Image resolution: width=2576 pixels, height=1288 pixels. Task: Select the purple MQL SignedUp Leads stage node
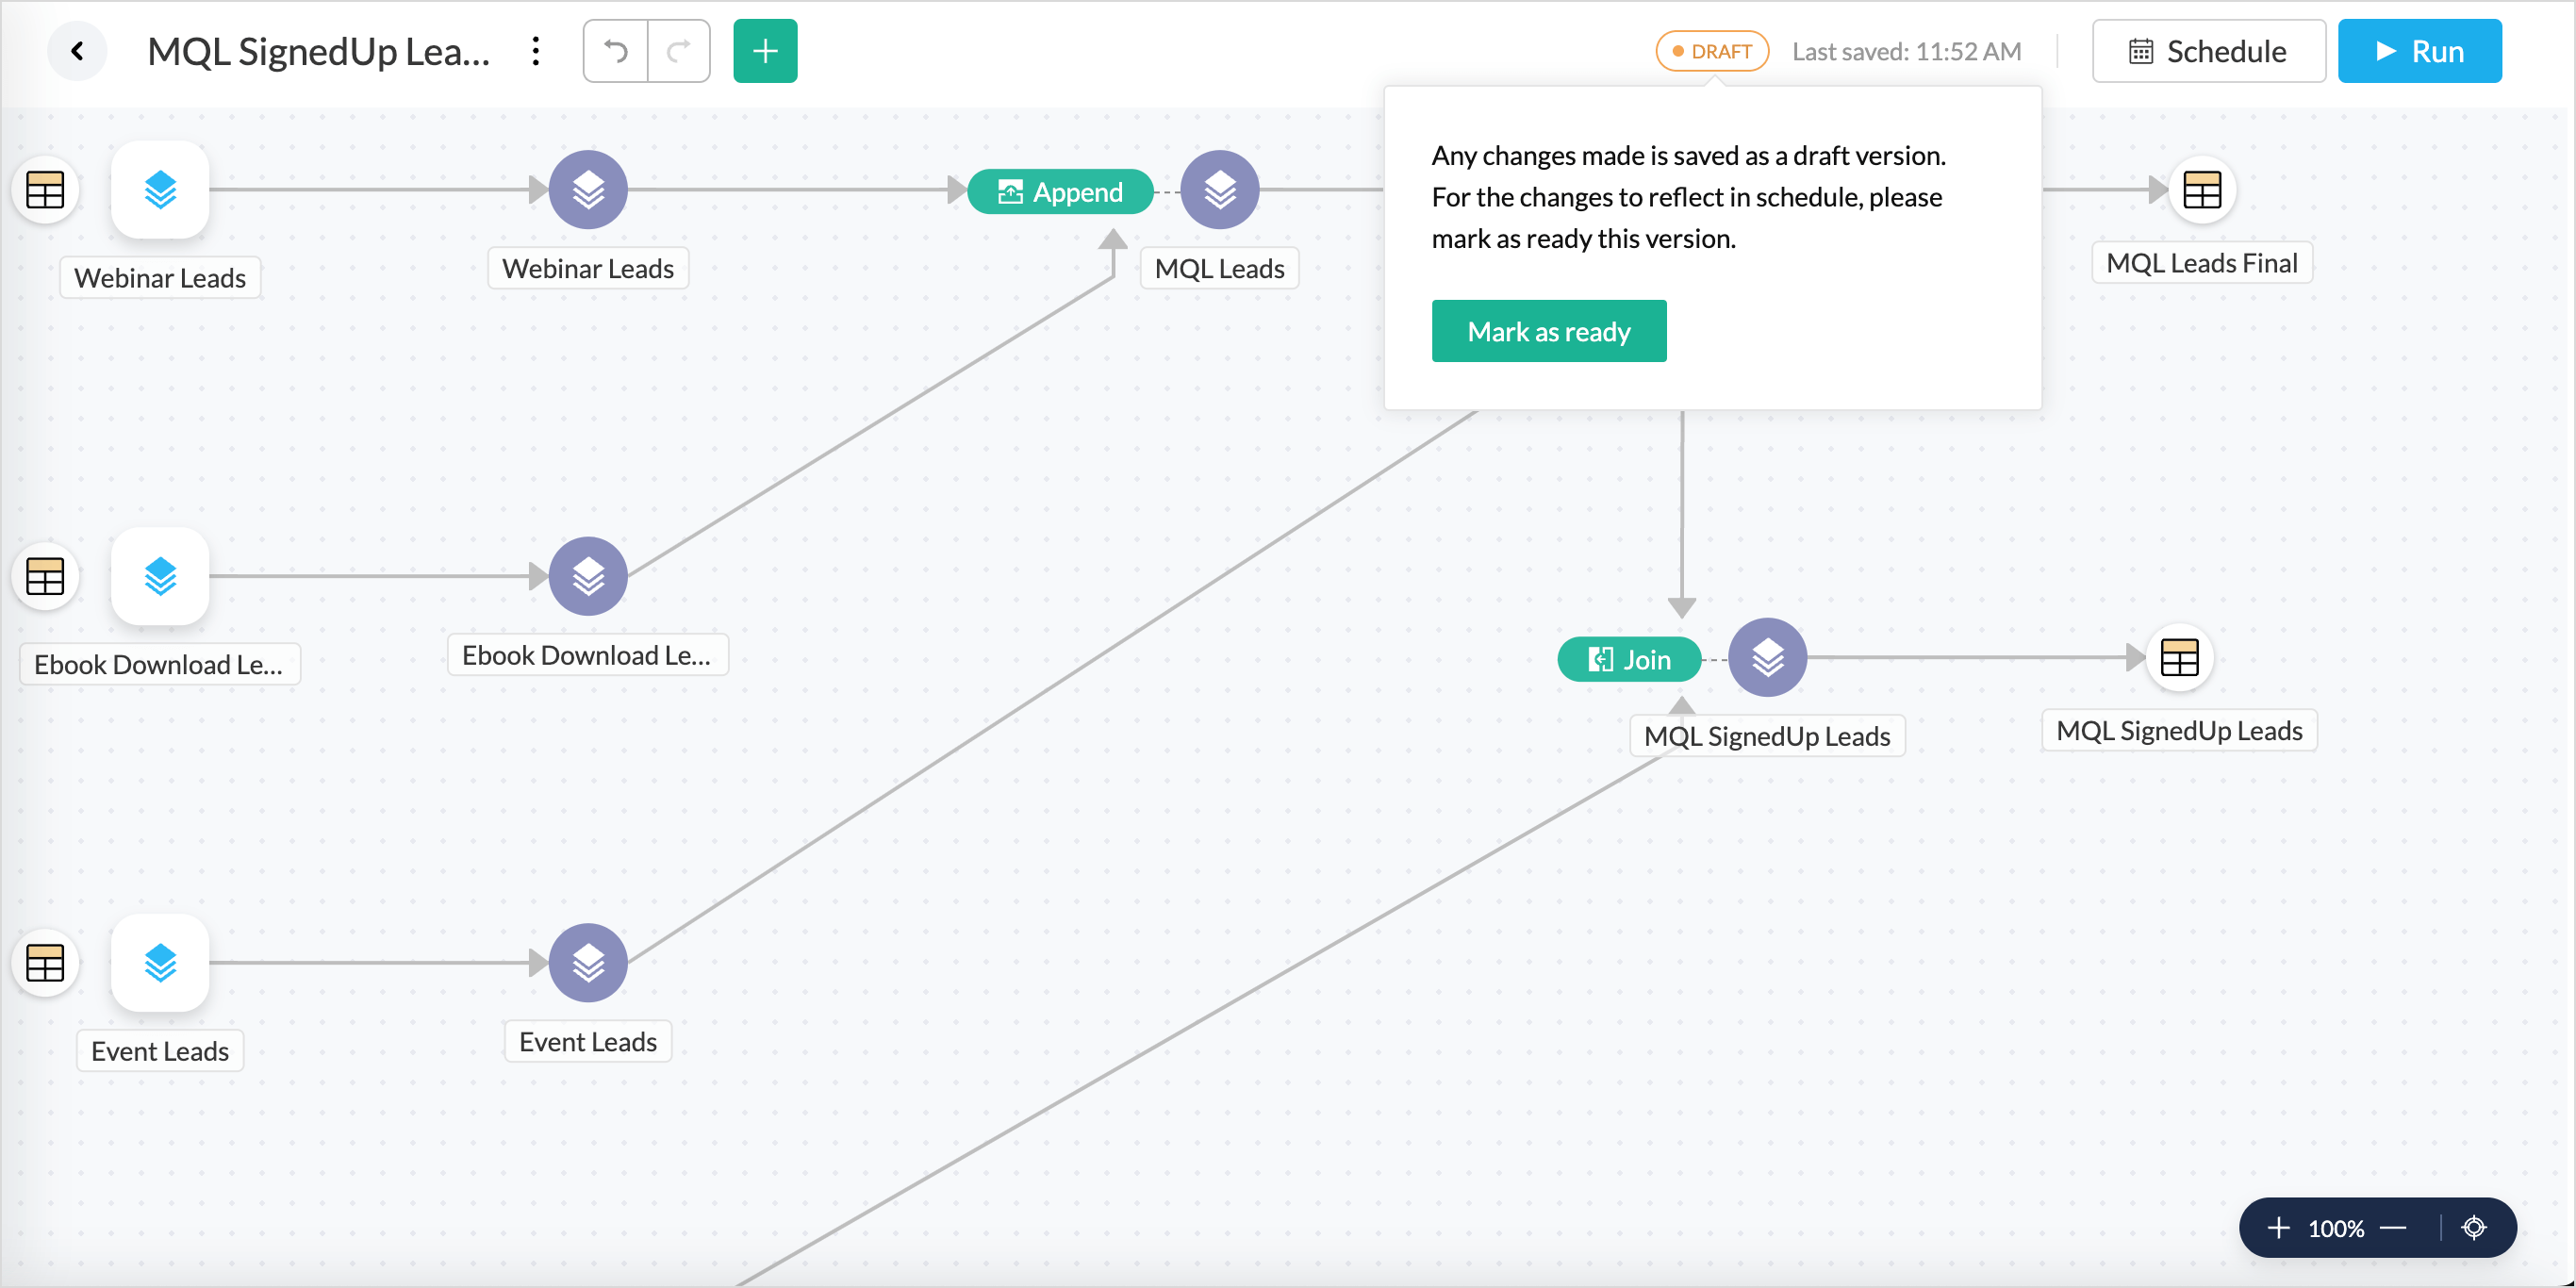click(x=1767, y=657)
